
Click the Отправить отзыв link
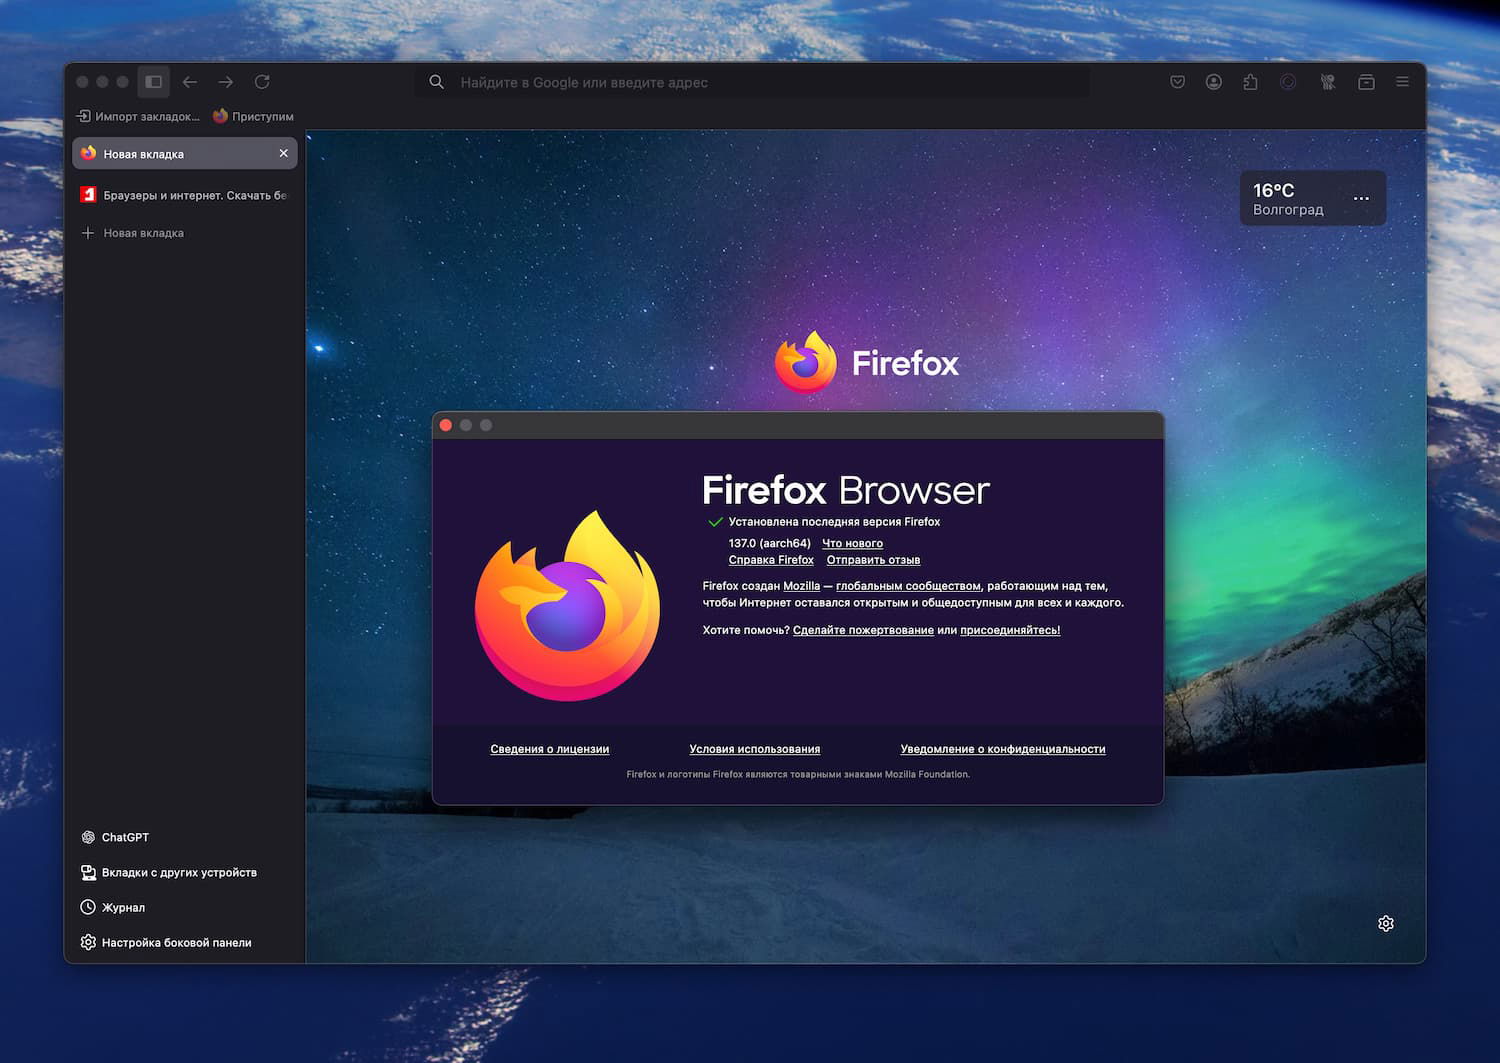pyautogui.click(x=873, y=560)
